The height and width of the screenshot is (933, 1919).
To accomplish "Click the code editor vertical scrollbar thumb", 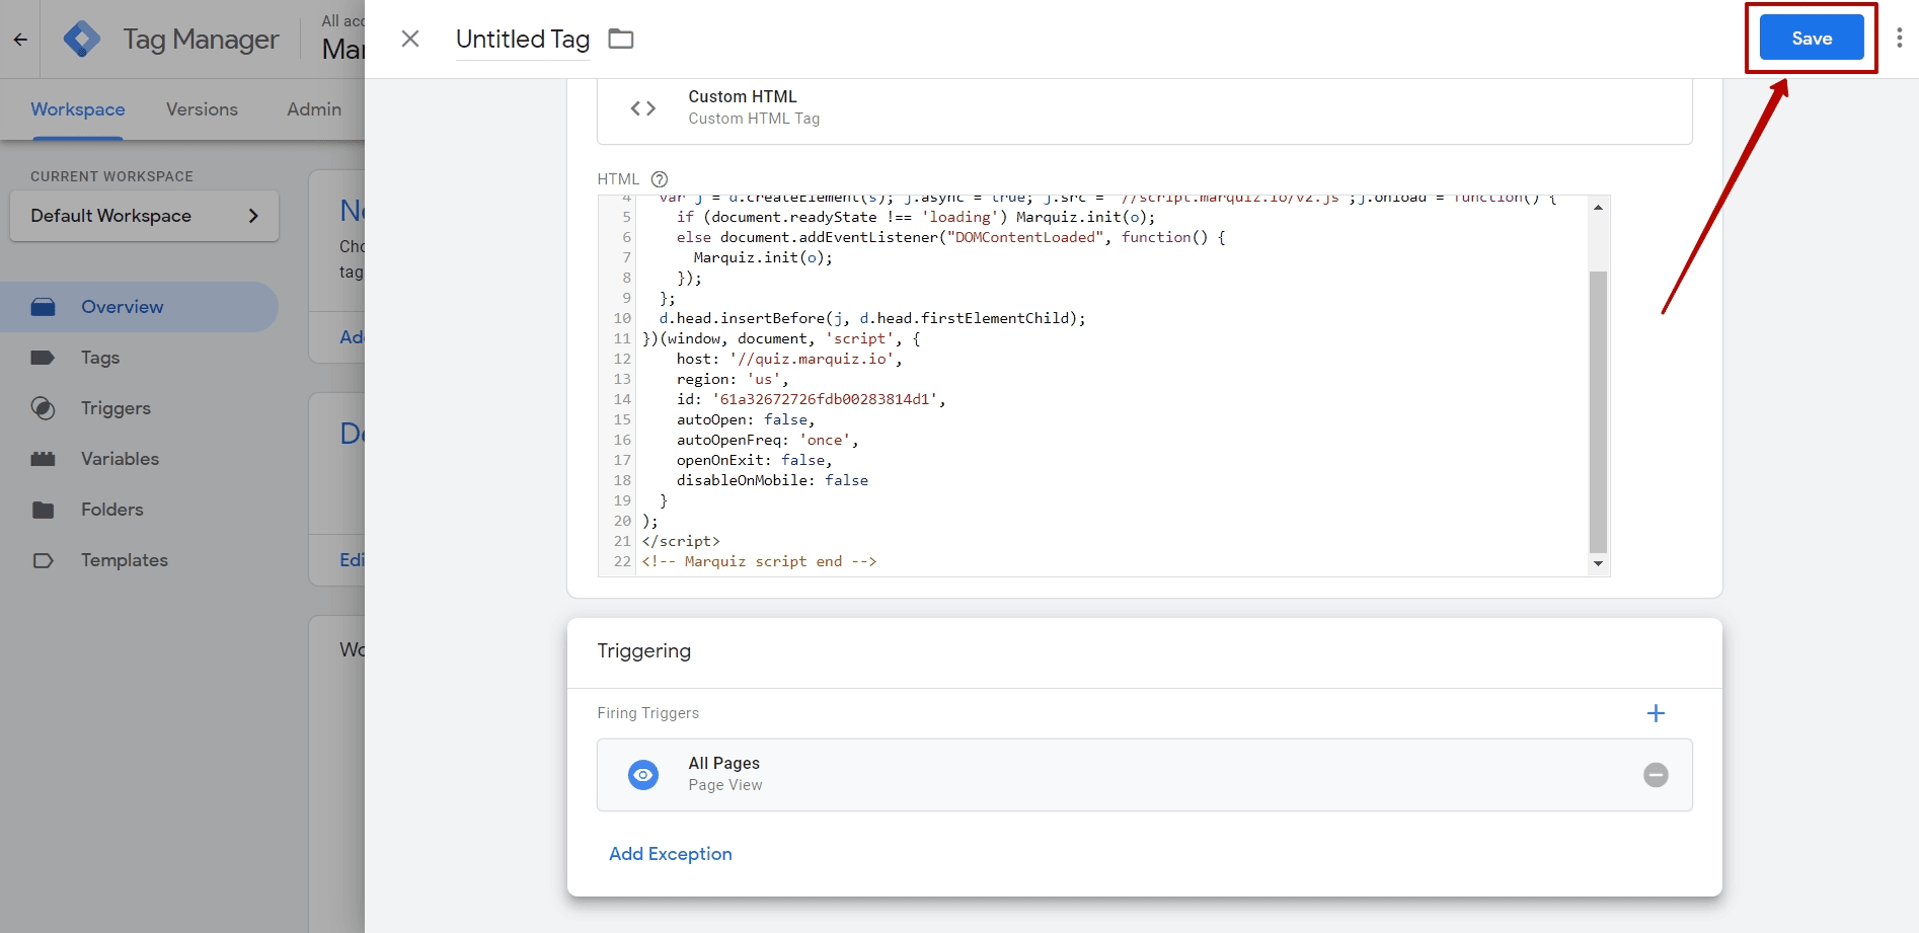I will click(x=1598, y=411).
